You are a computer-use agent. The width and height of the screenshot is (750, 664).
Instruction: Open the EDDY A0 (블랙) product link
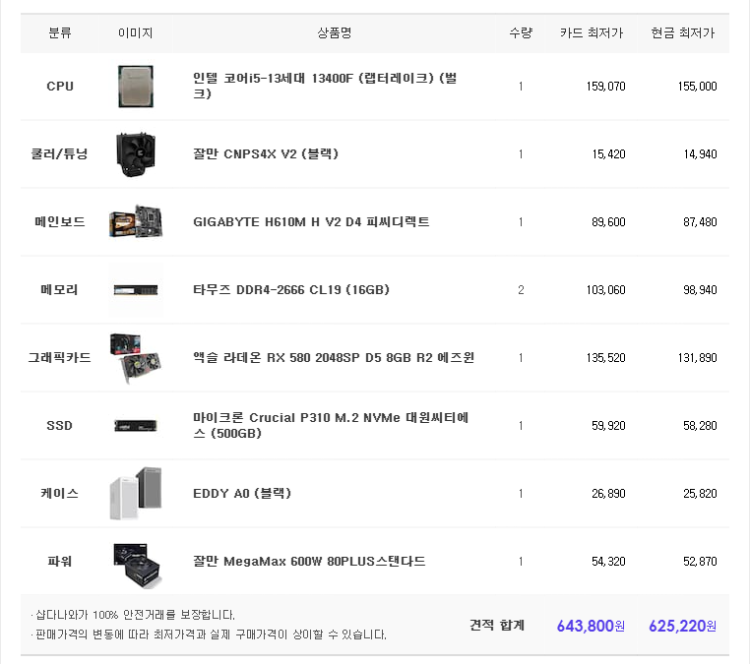242,493
